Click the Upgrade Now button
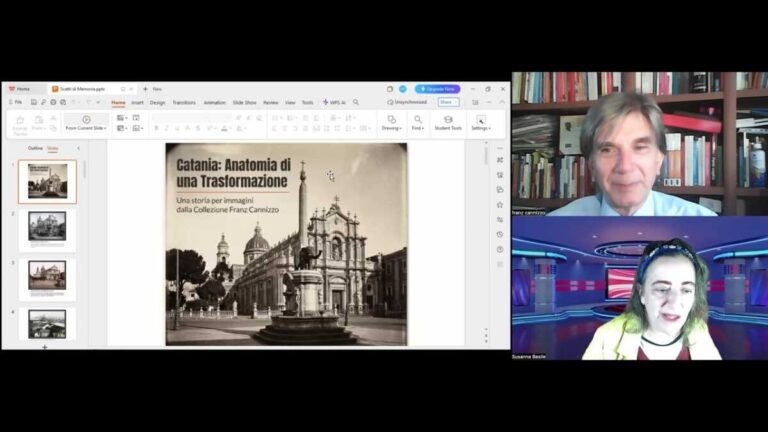 click(437, 89)
